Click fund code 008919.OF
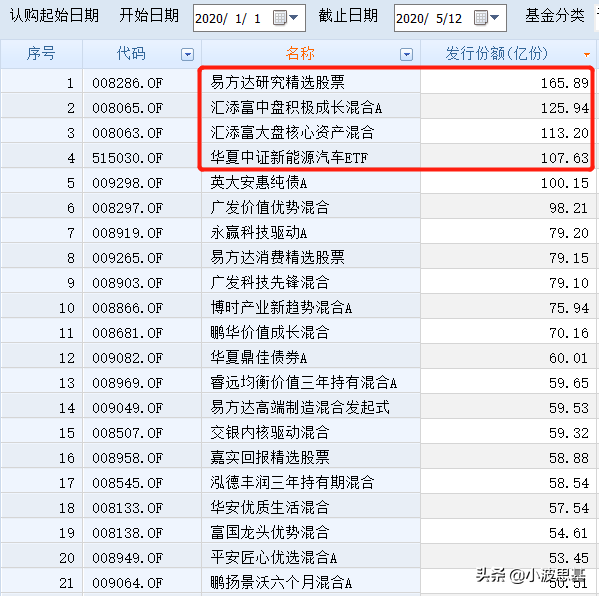599x596 pixels. 128,233
